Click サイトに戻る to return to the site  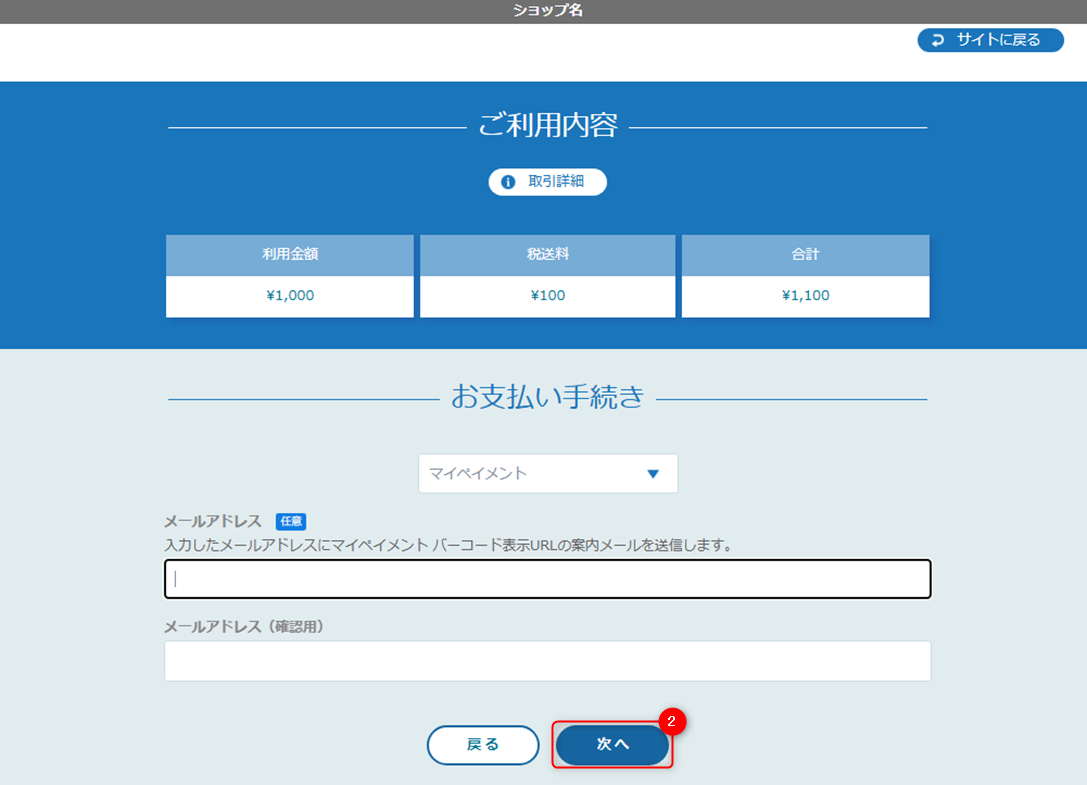pos(990,40)
